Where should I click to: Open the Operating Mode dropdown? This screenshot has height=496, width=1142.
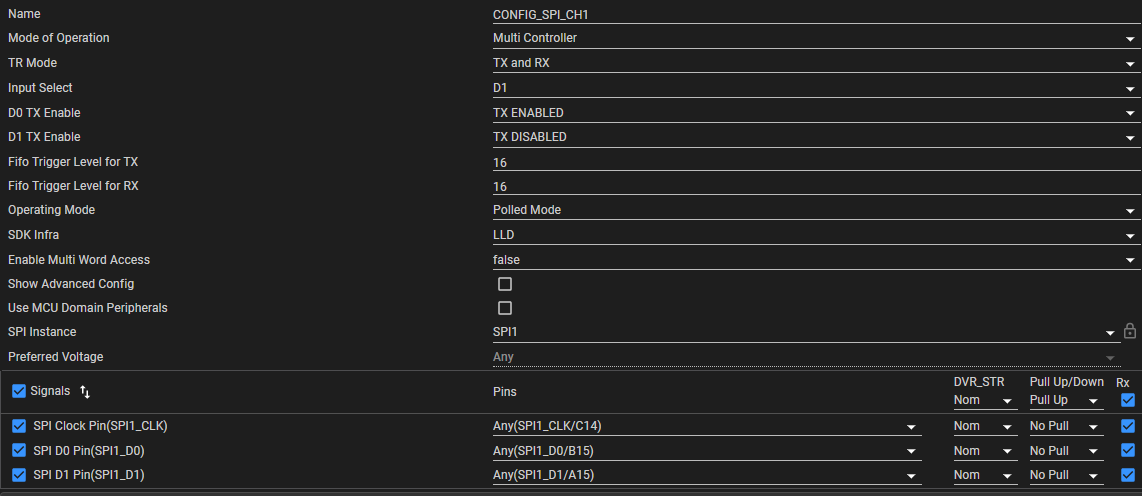pyautogui.click(x=816, y=210)
